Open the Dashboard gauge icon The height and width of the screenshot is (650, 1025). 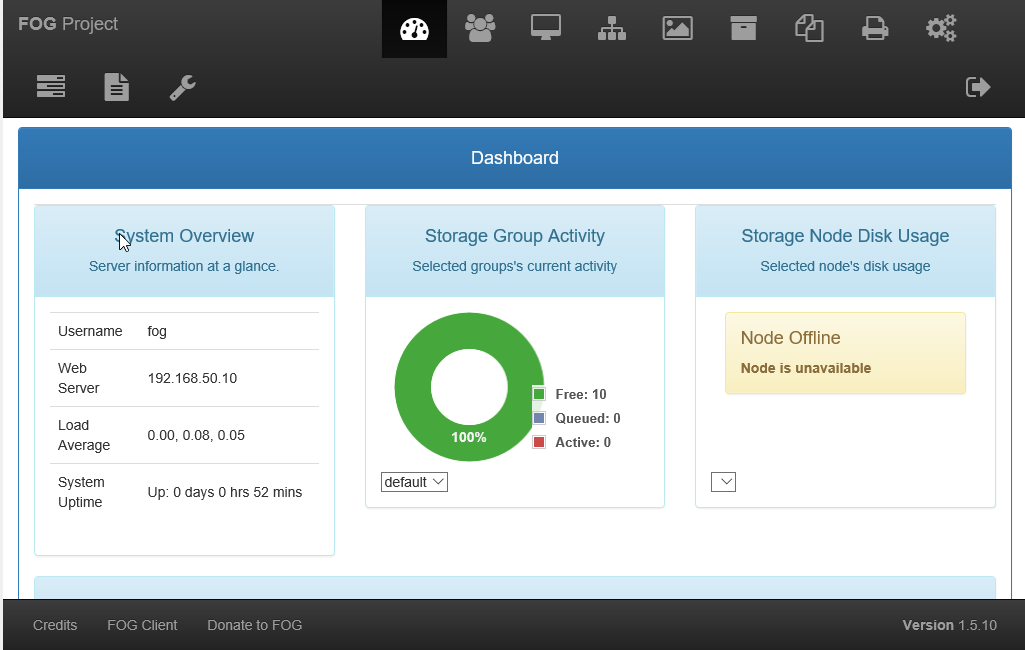(x=414, y=29)
